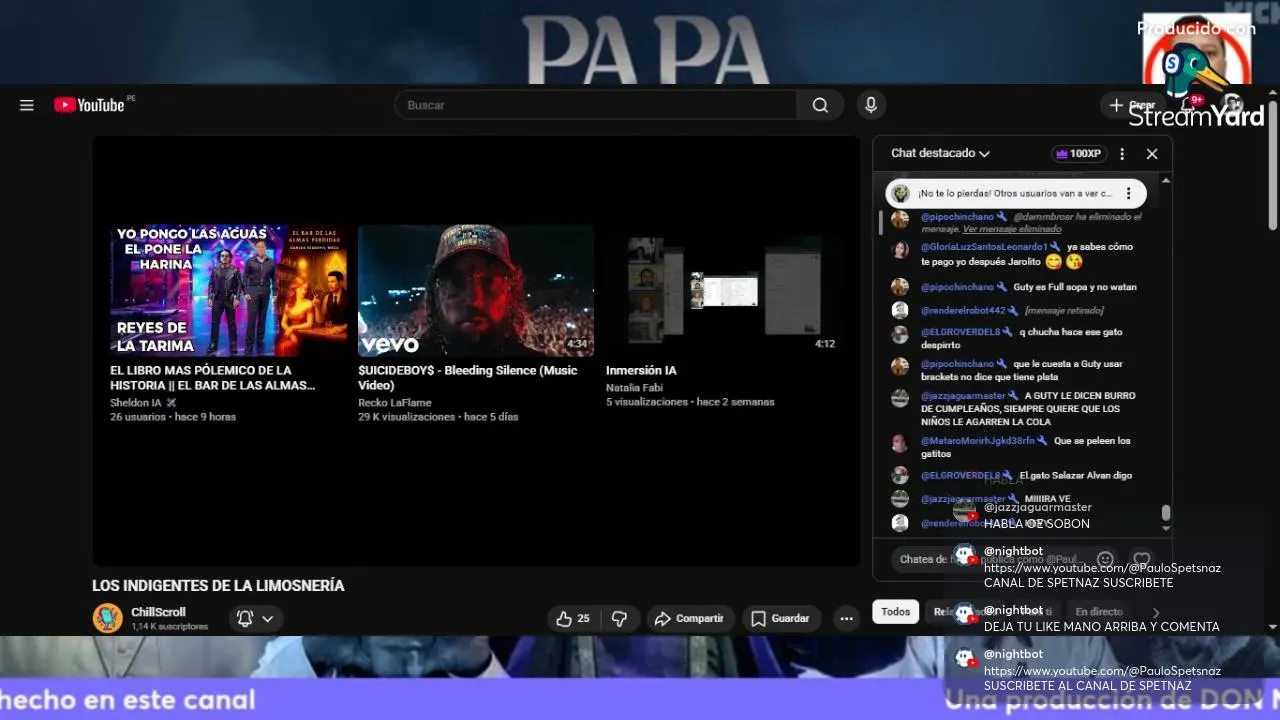1280x720 pixels.
Task: Open the YouTube hamburger guide menu
Action: click(27, 105)
